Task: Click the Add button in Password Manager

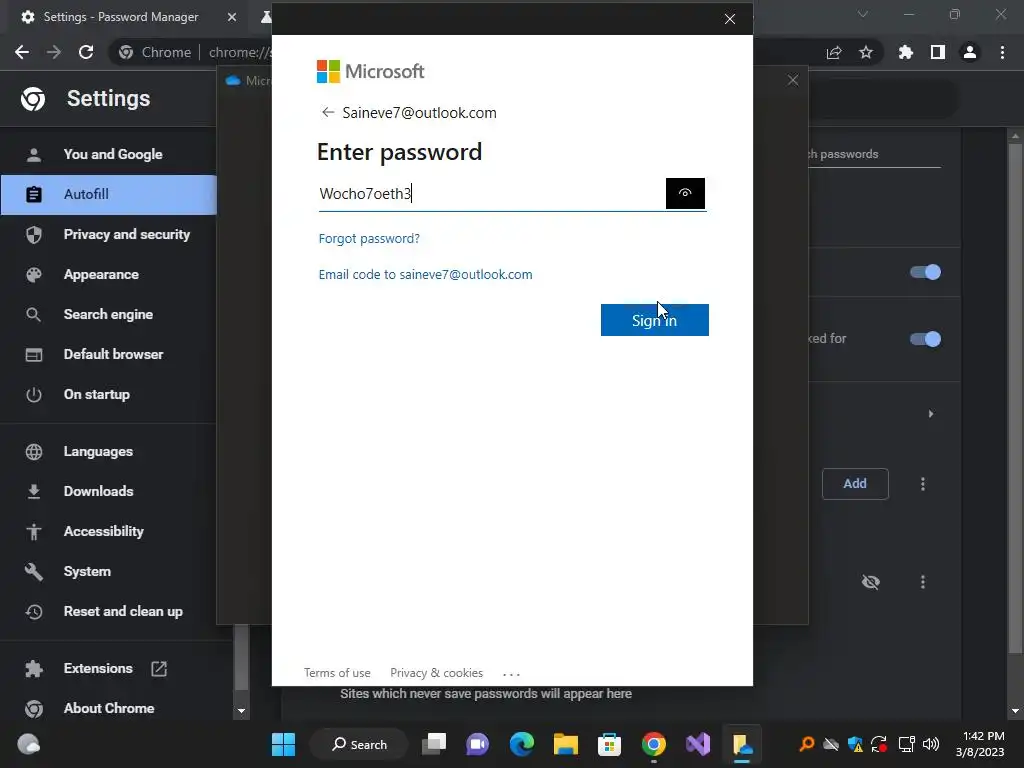Action: (x=855, y=484)
